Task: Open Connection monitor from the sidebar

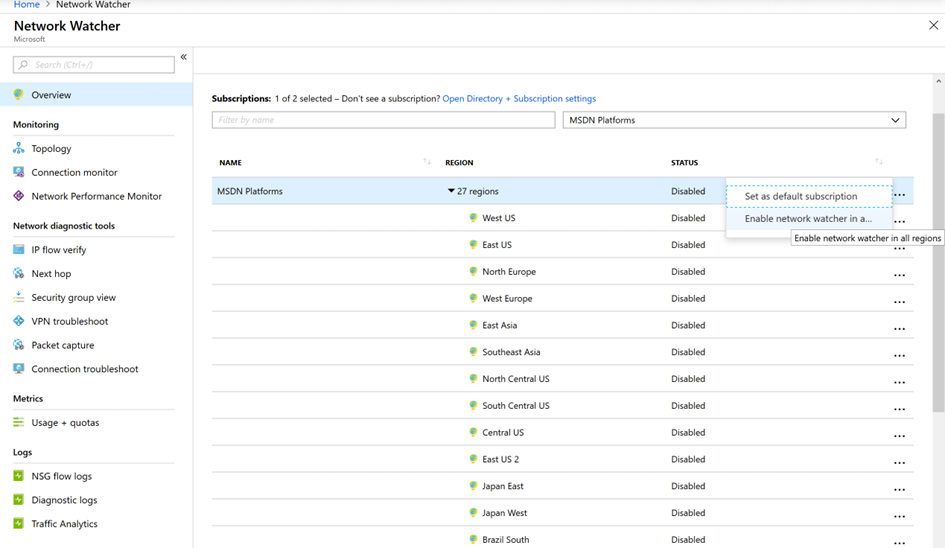Action: point(74,172)
